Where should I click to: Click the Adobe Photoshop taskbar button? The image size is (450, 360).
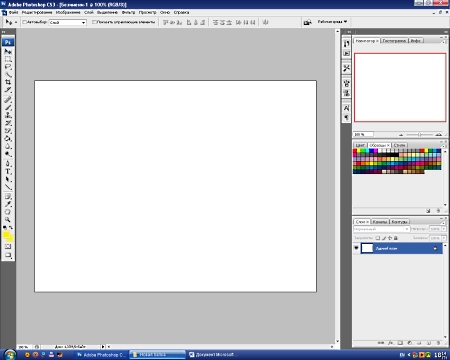[x=101, y=355]
